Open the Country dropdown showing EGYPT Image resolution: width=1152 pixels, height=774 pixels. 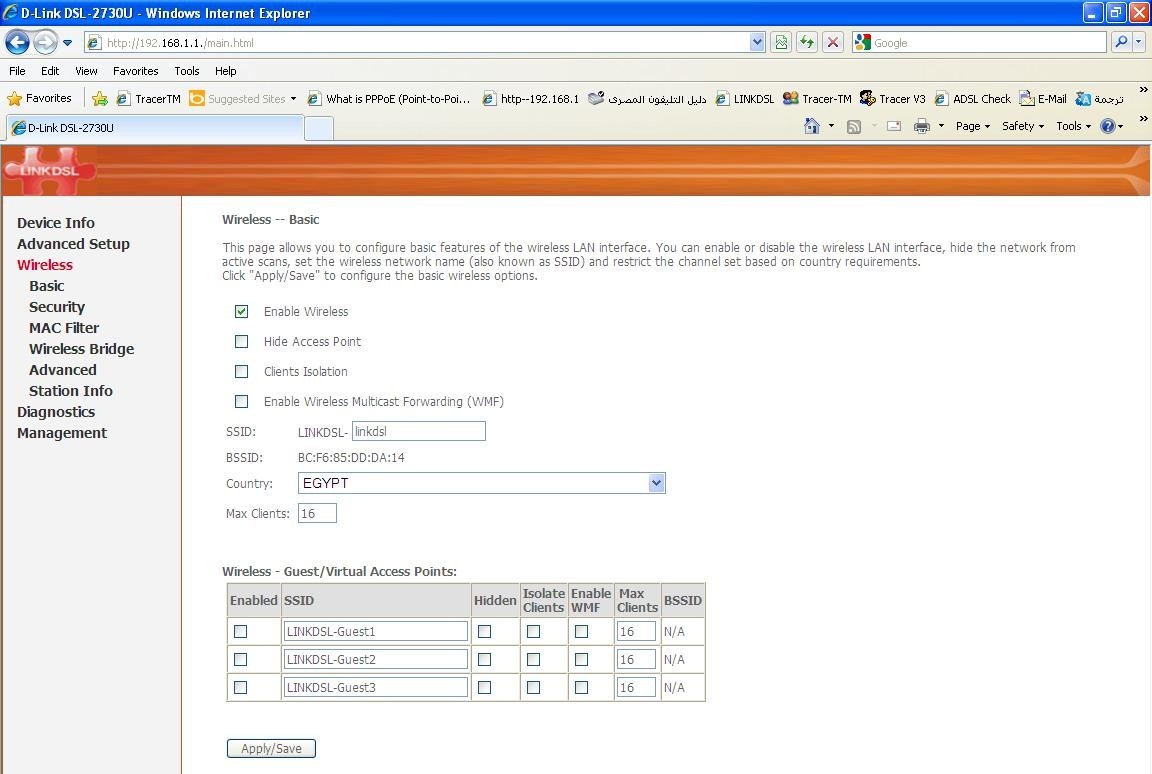click(482, 484)
